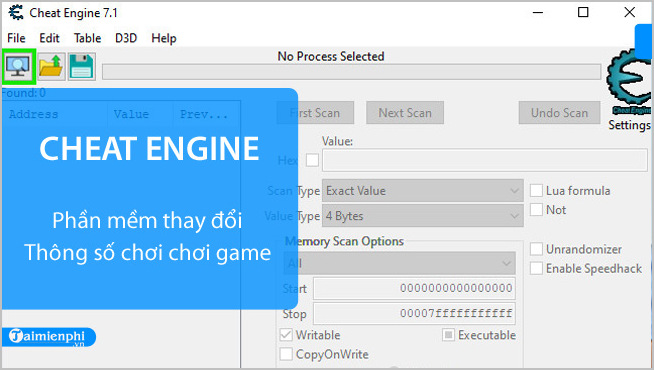Click the No Process Selected label
This screenshot has height=370, width=654.
point(331,56)
